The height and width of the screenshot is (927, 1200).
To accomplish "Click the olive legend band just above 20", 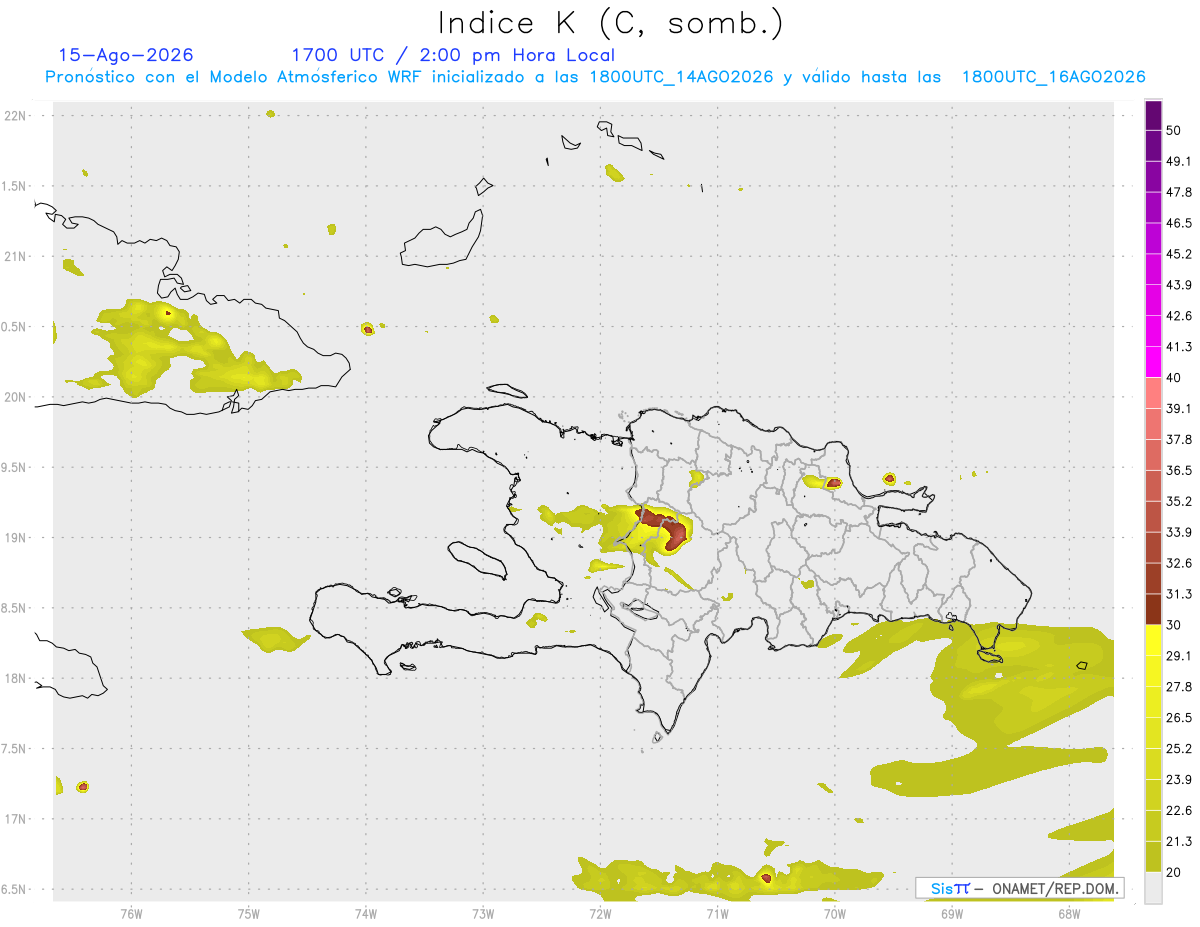I will tap(1154, 856).
